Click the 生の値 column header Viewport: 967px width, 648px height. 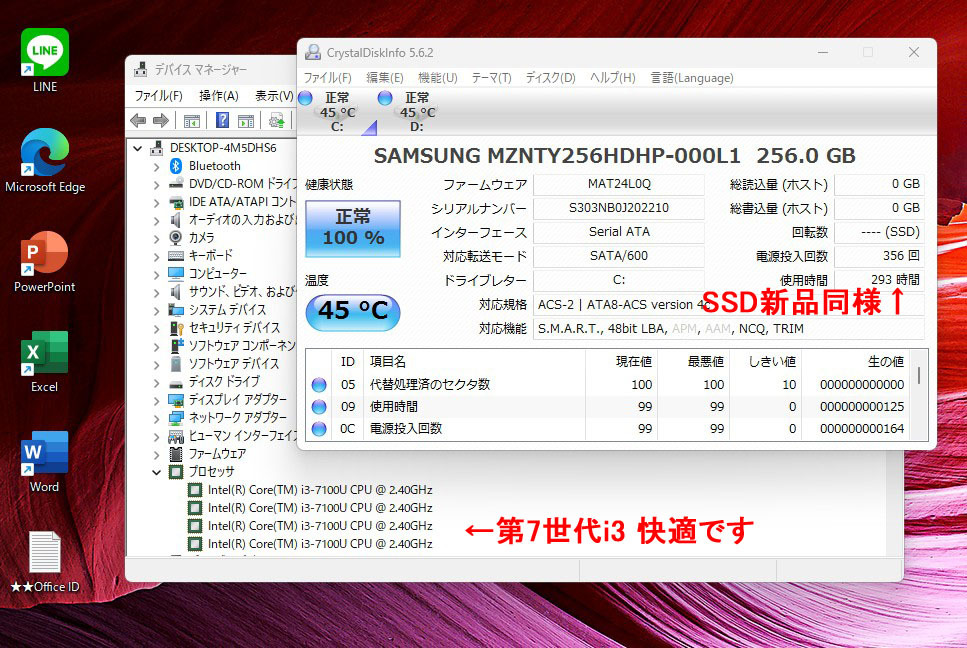pyautogui.click(x=886, y=362)
